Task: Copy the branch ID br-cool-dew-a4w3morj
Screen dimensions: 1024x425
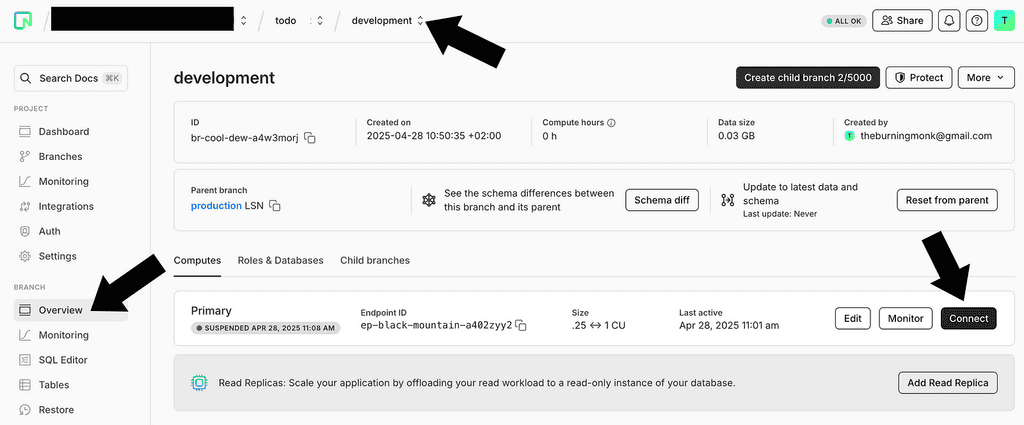Action: (x=310, y=137)
